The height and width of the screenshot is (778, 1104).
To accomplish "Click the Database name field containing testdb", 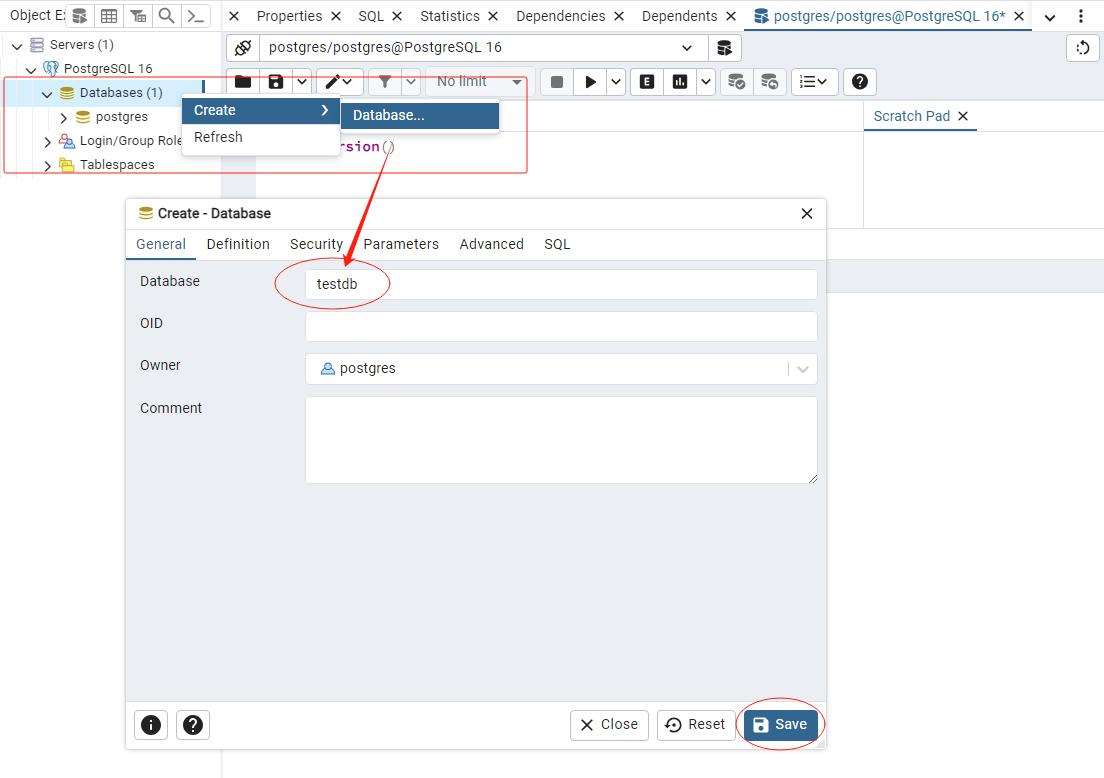I will tap(561, 284).
